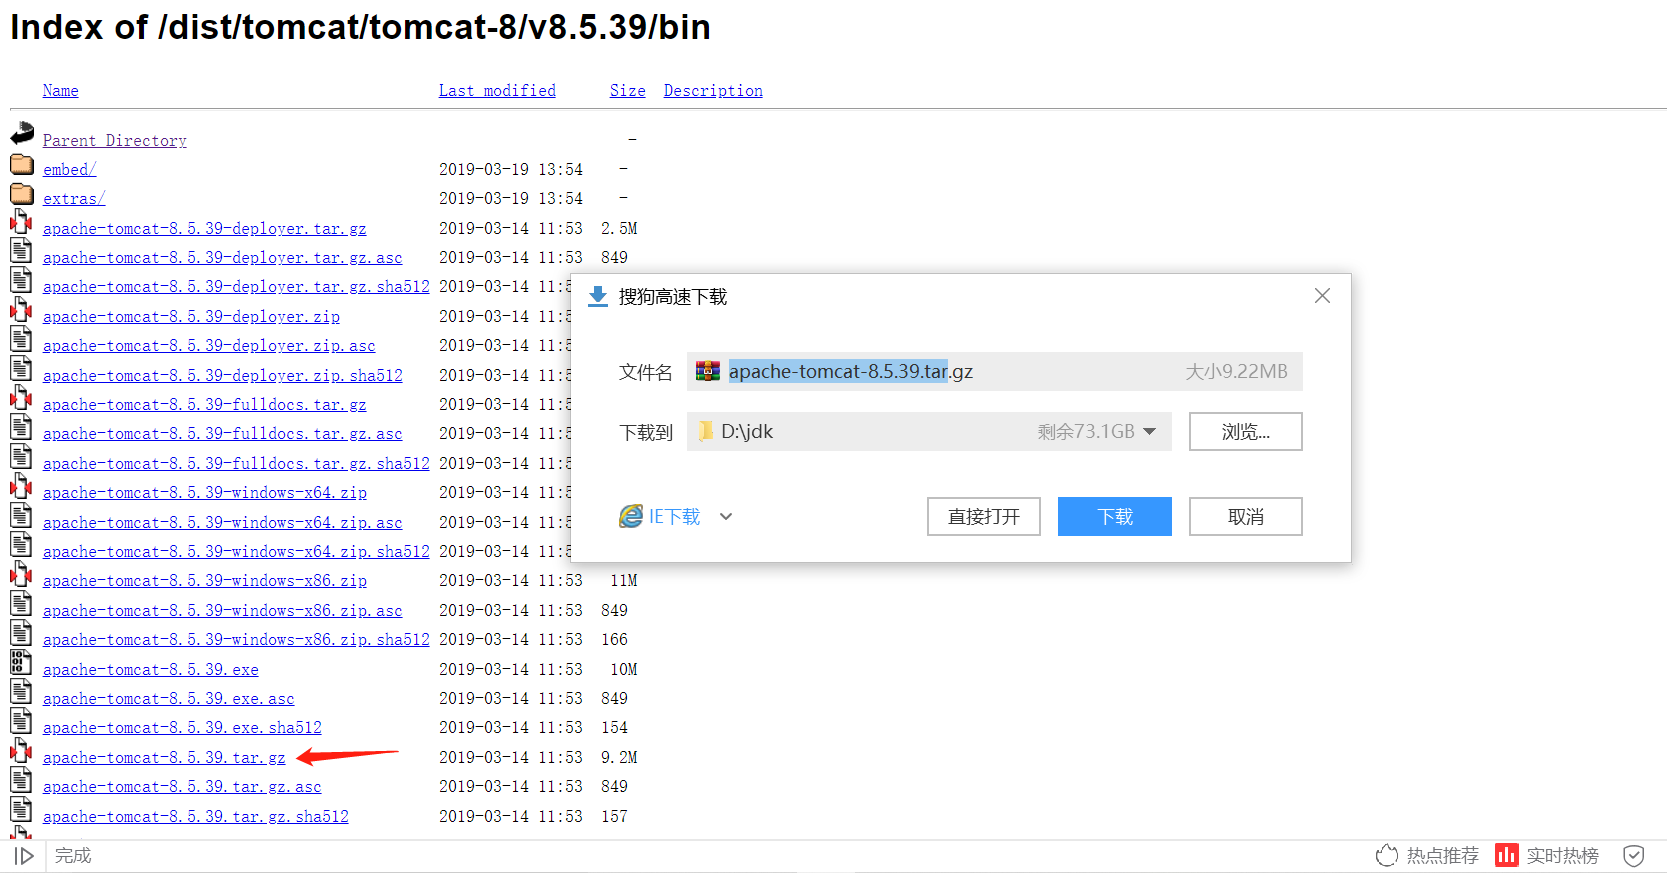Download apache-tomcat-8.5.39.tar.gz

tap(164, 758)
